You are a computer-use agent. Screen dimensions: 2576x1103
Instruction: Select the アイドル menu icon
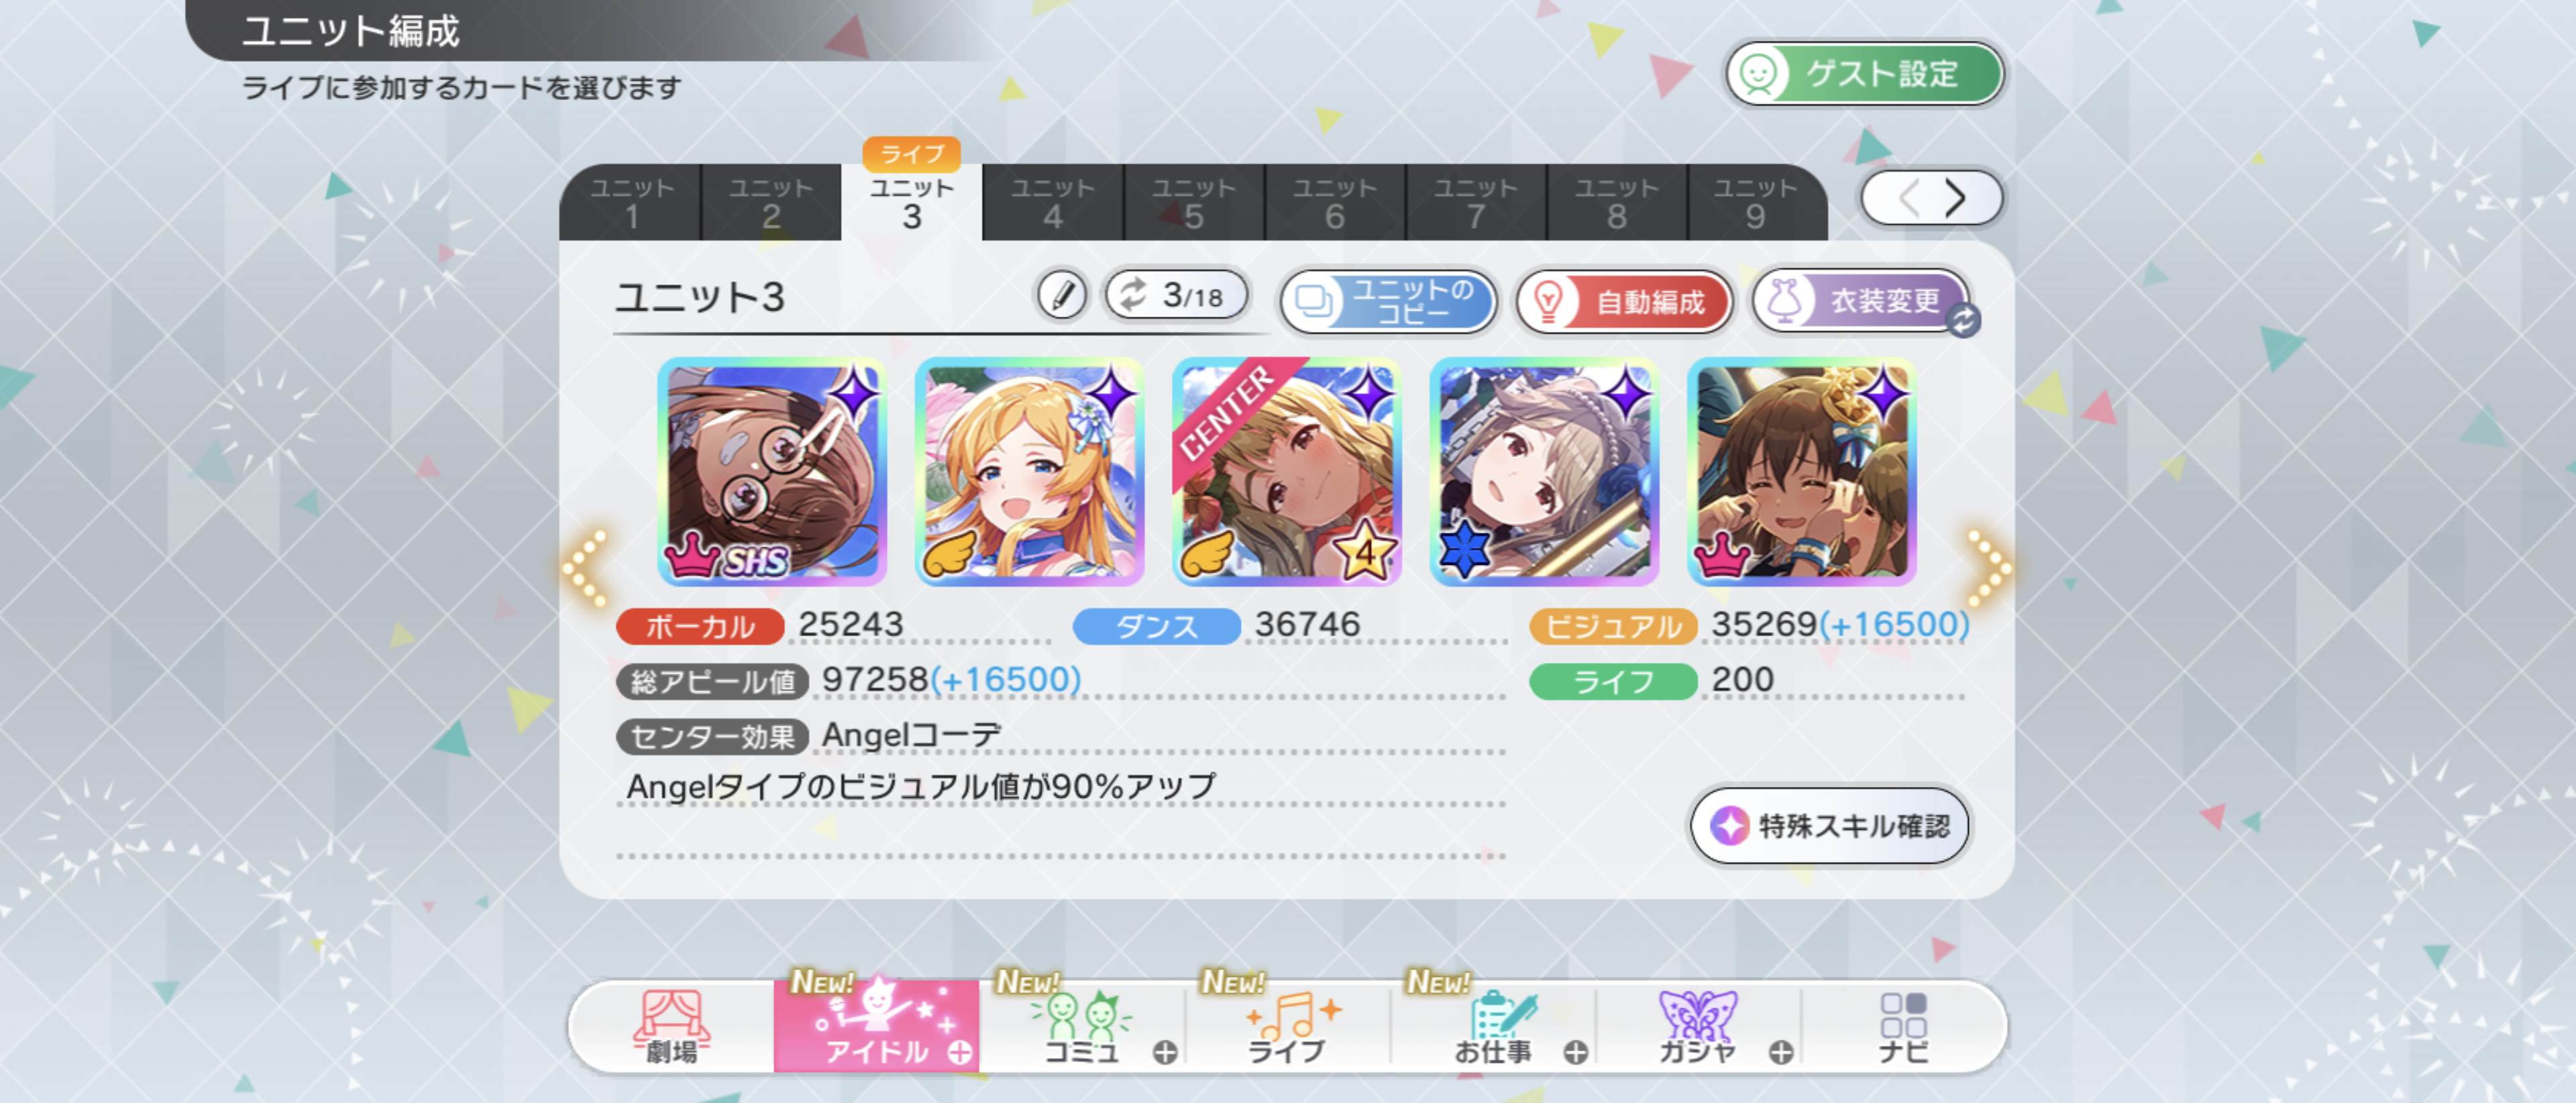pyautogui.click(x=877, y=1027)
